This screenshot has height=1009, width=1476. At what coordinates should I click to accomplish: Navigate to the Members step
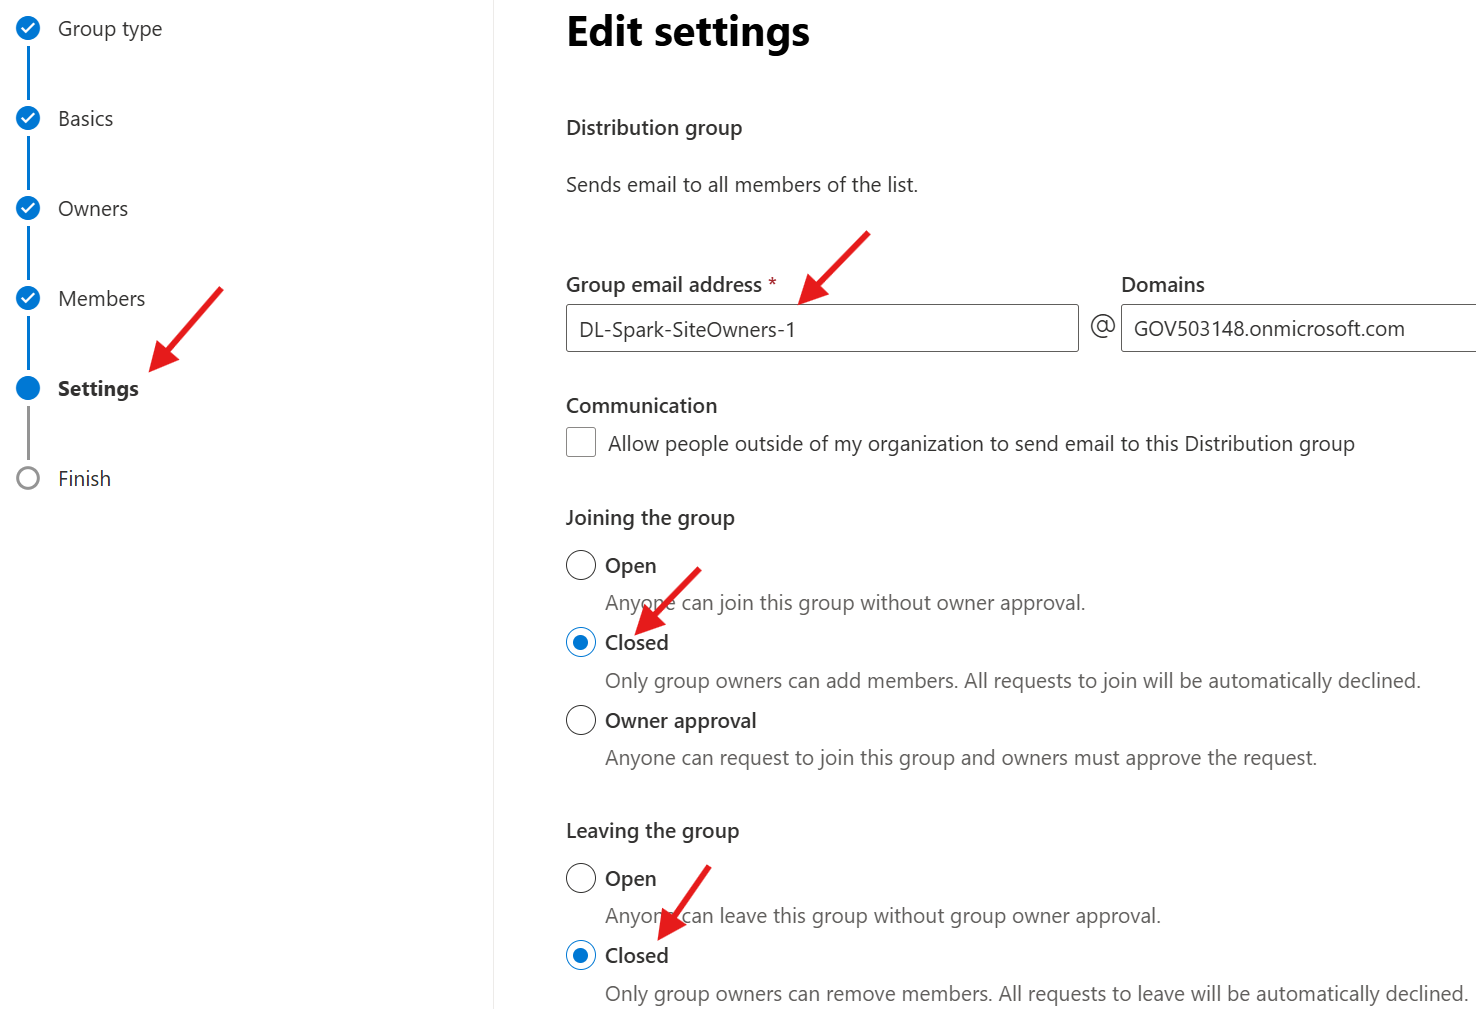(101, 299)
